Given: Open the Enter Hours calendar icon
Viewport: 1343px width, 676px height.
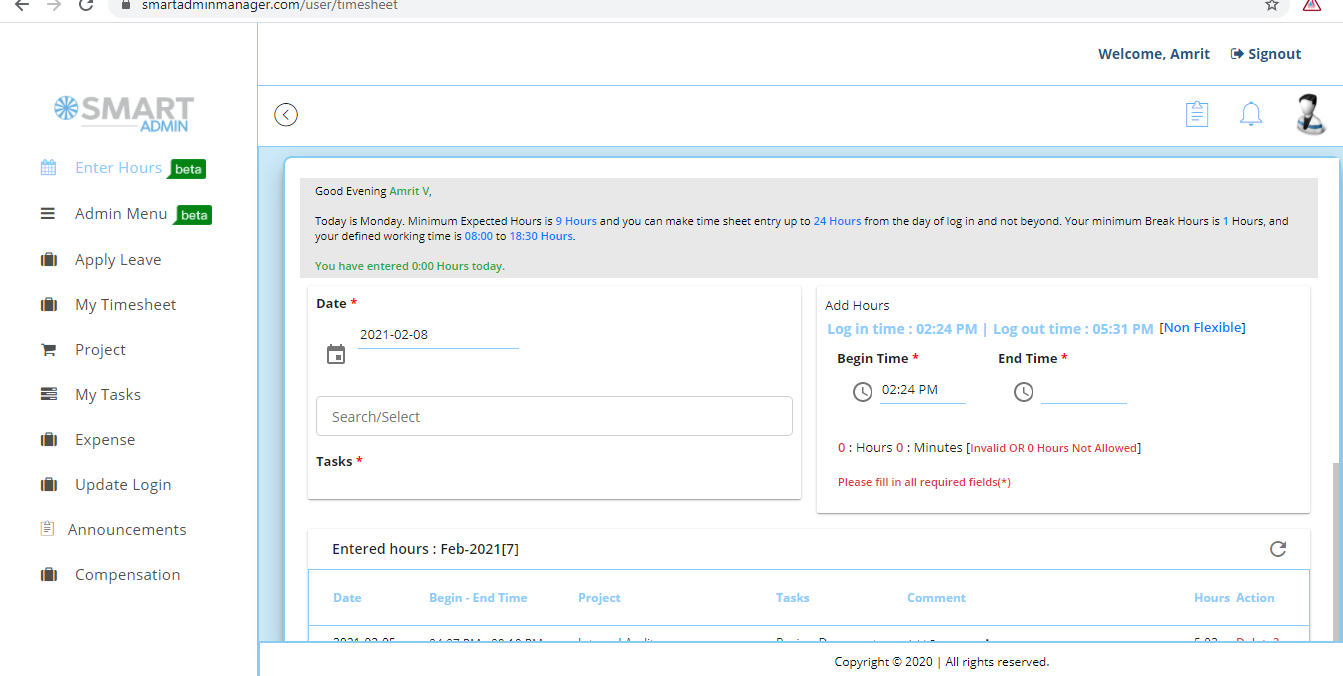Looking at the screenshot, I should (48, 167).
